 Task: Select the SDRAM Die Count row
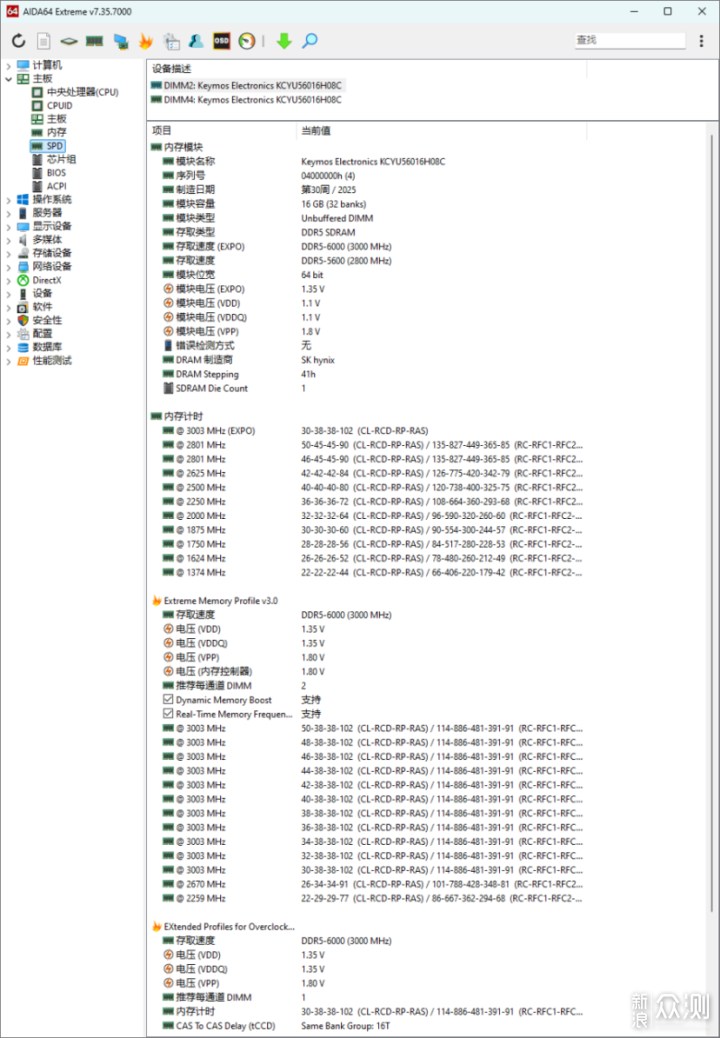235,389
